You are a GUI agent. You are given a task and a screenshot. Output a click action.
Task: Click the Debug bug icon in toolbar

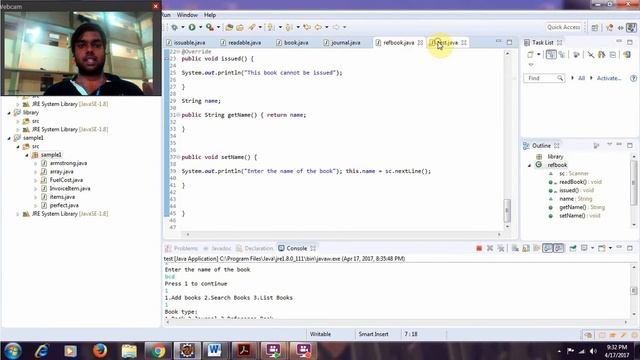[174, 27]
